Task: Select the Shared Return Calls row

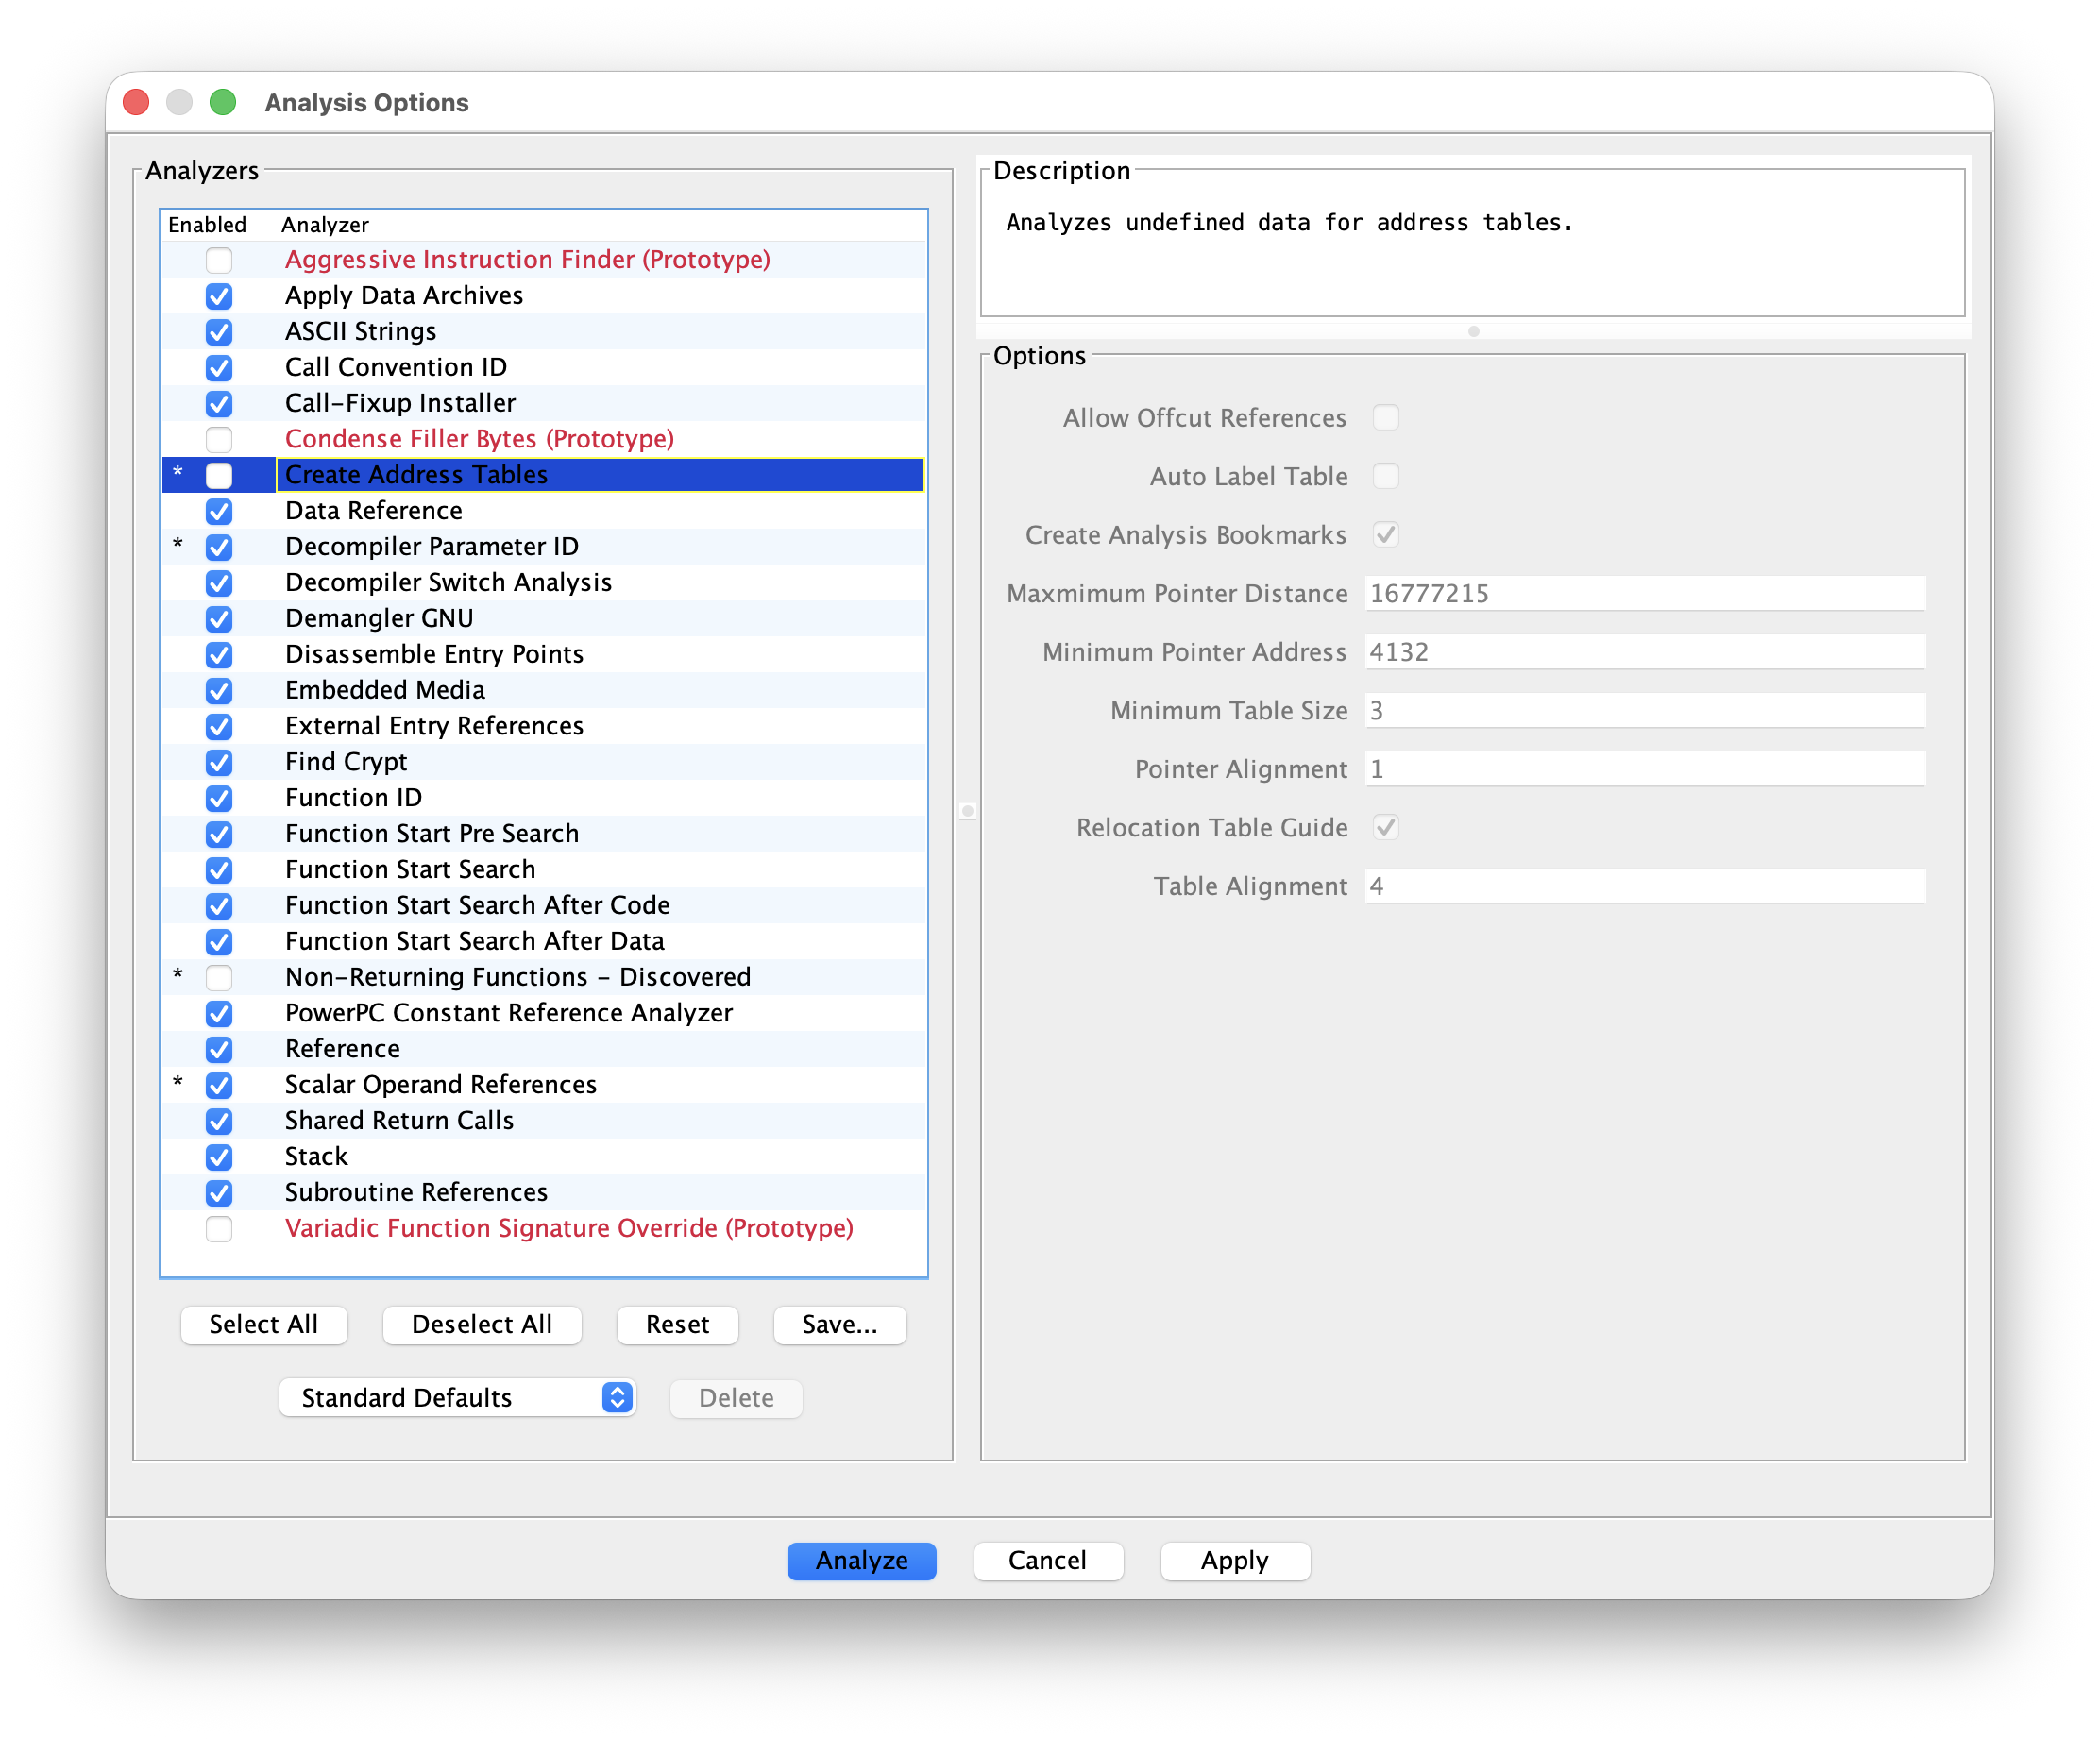Action: tap(544, 1122)
